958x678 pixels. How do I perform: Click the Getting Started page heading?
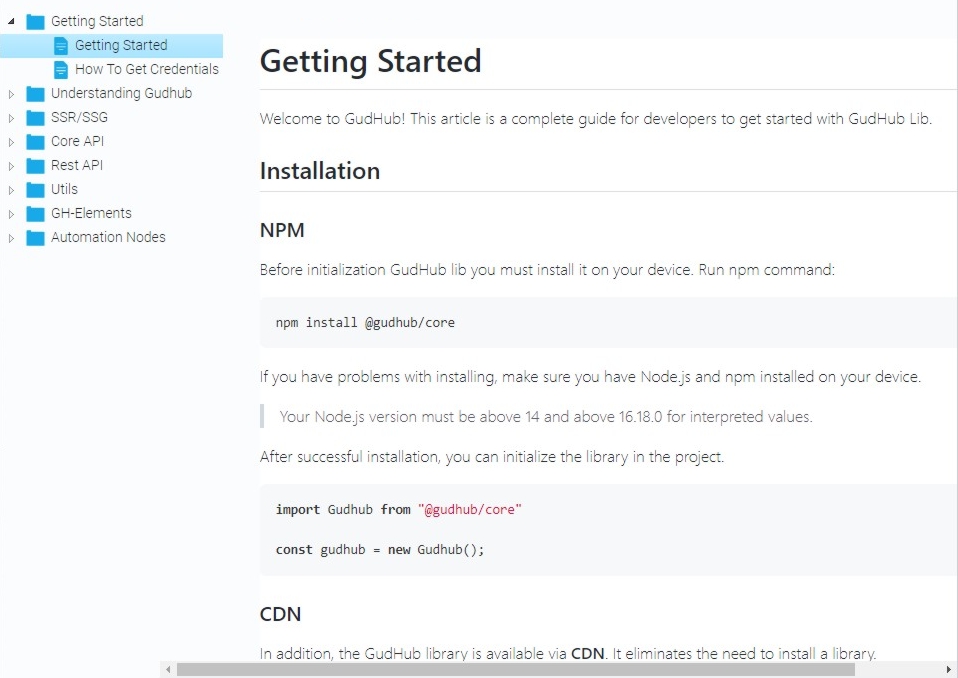(x=370, y=61)
